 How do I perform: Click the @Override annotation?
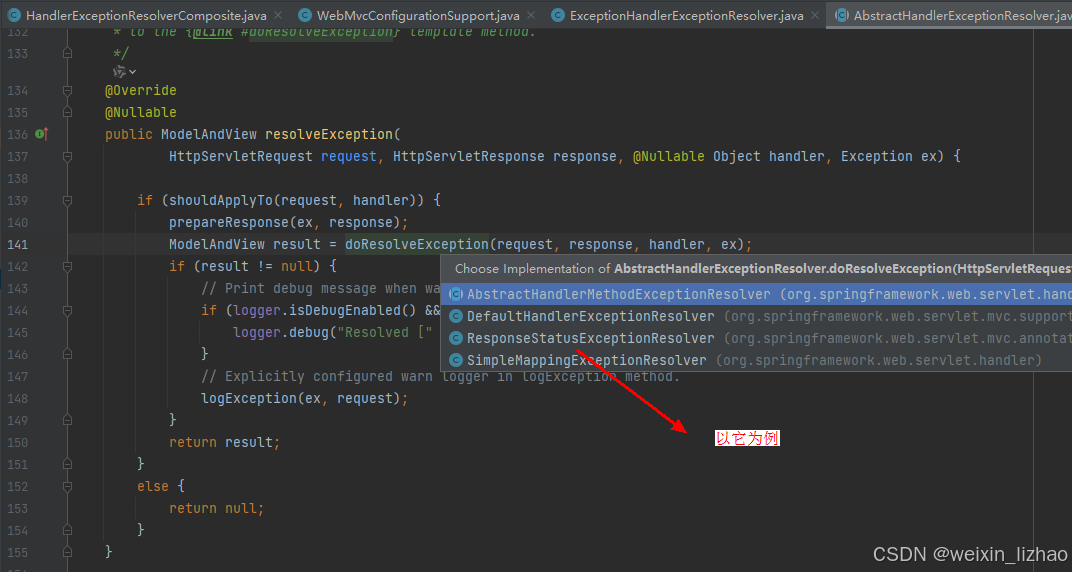pyautogui.click(x=141, y=90)
